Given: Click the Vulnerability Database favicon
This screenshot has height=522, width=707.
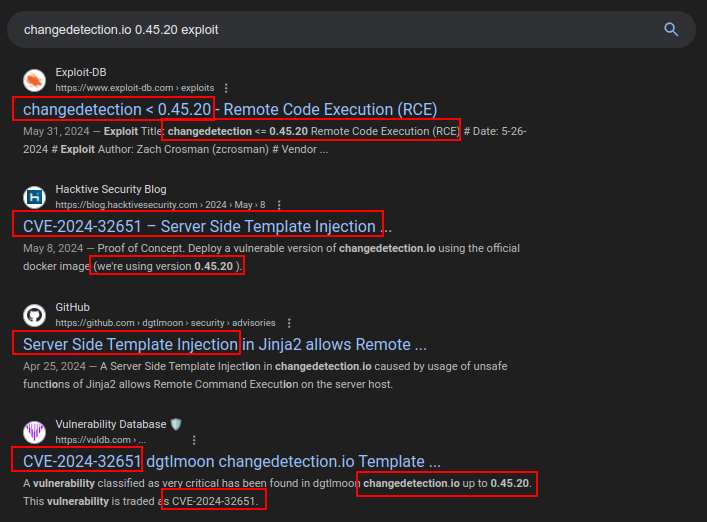Looking at the screenshot, I should (x=35, y=432).
